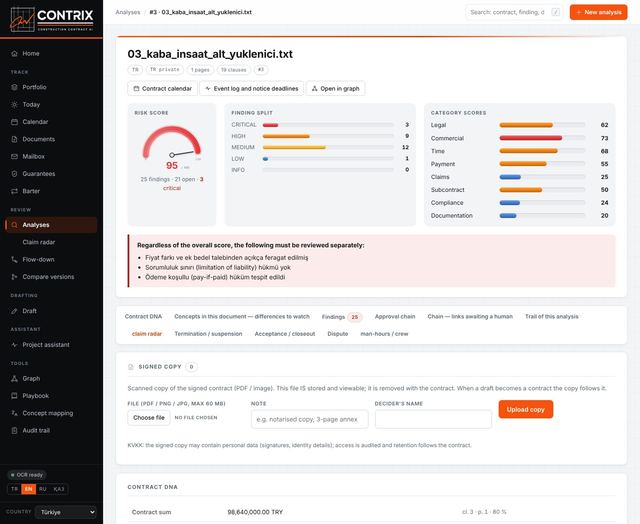Click the Barter swap icon
Image resolution: width=640 pixels, height=524 pixels.
[x=14, y=191]
